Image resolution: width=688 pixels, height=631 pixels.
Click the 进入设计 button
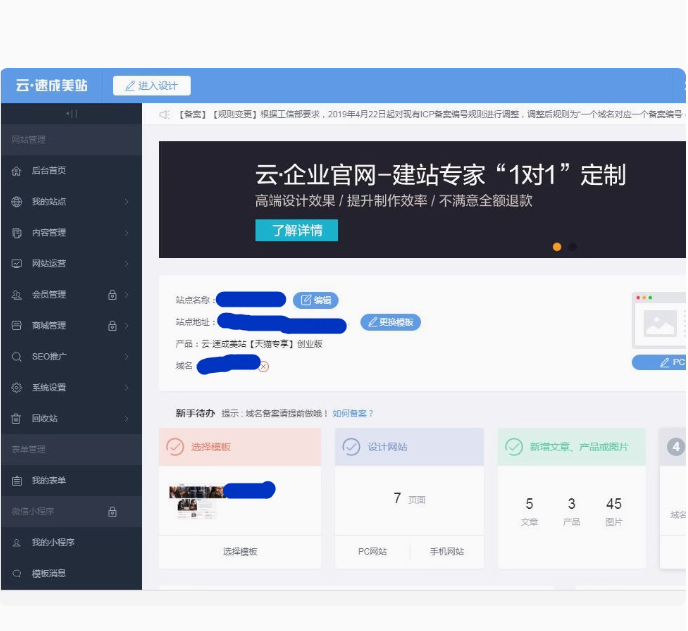pos(152,86)
